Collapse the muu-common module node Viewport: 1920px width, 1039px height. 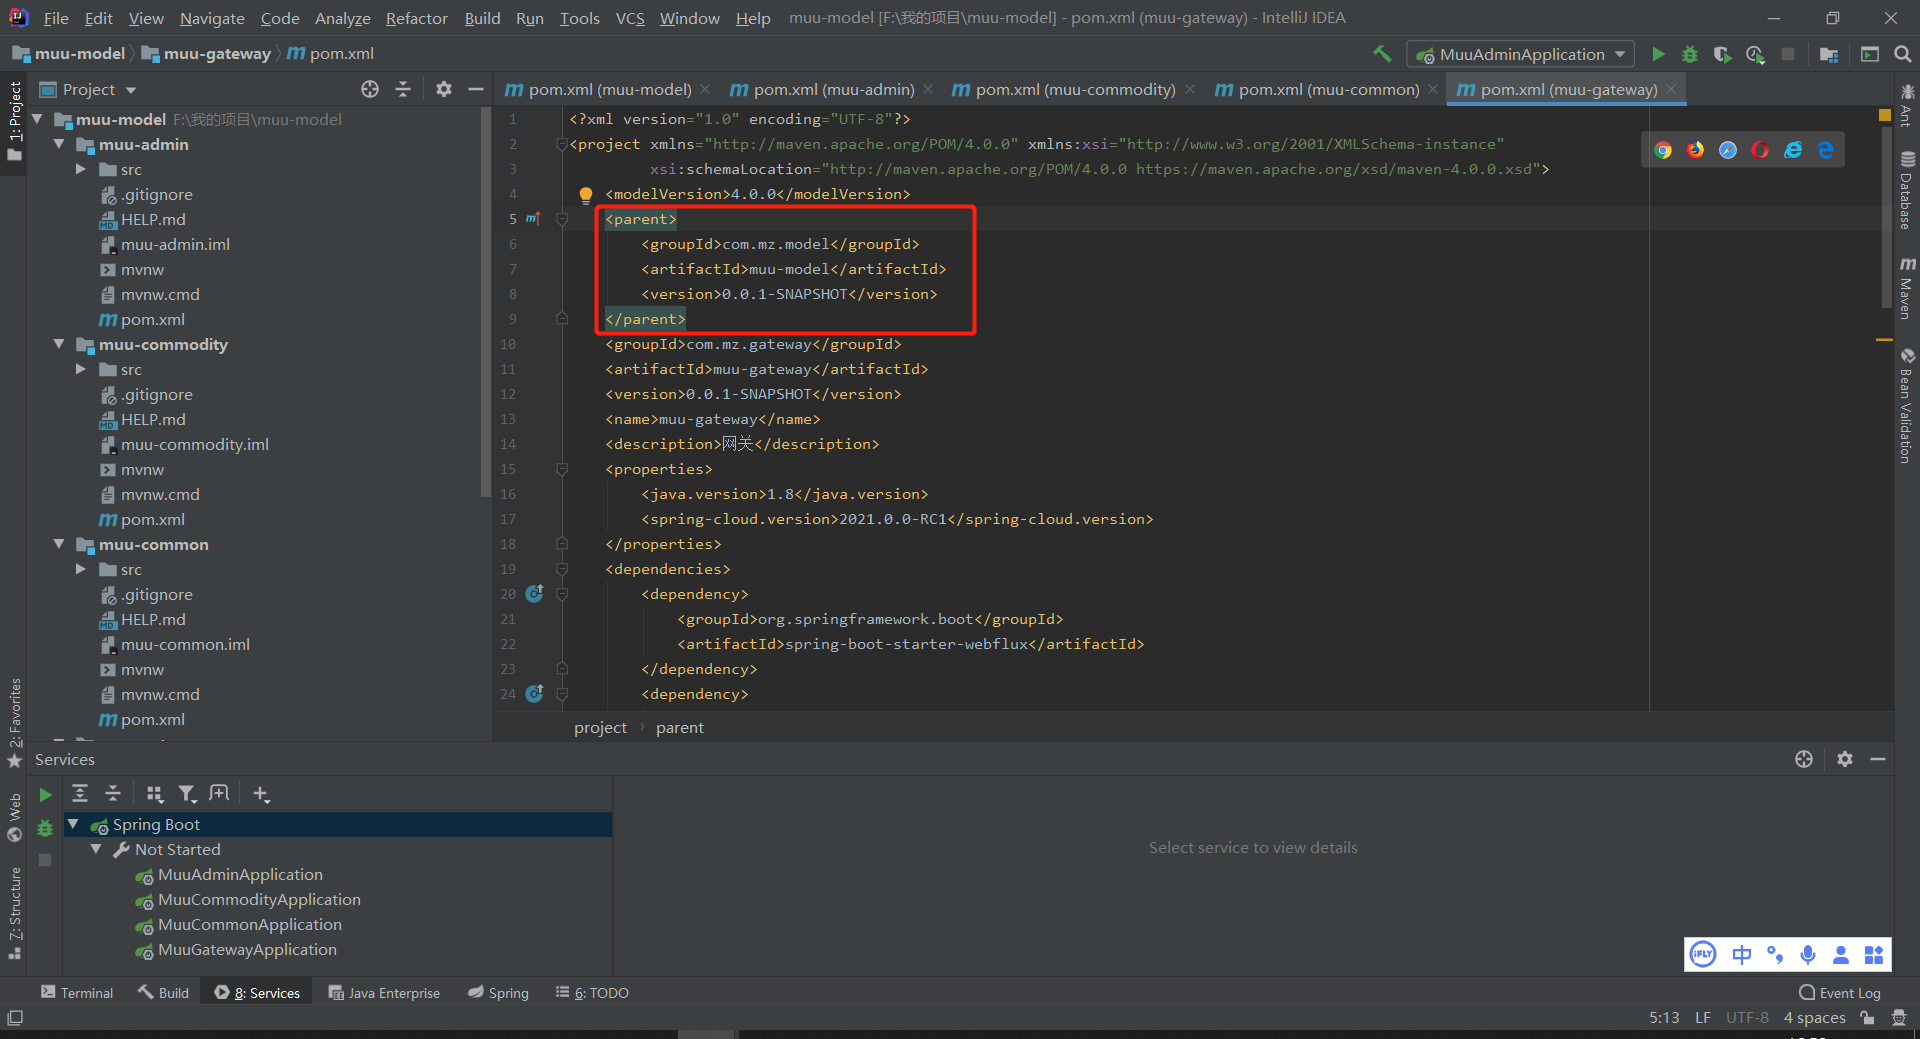pyautogui.click(x=59, y=544)
